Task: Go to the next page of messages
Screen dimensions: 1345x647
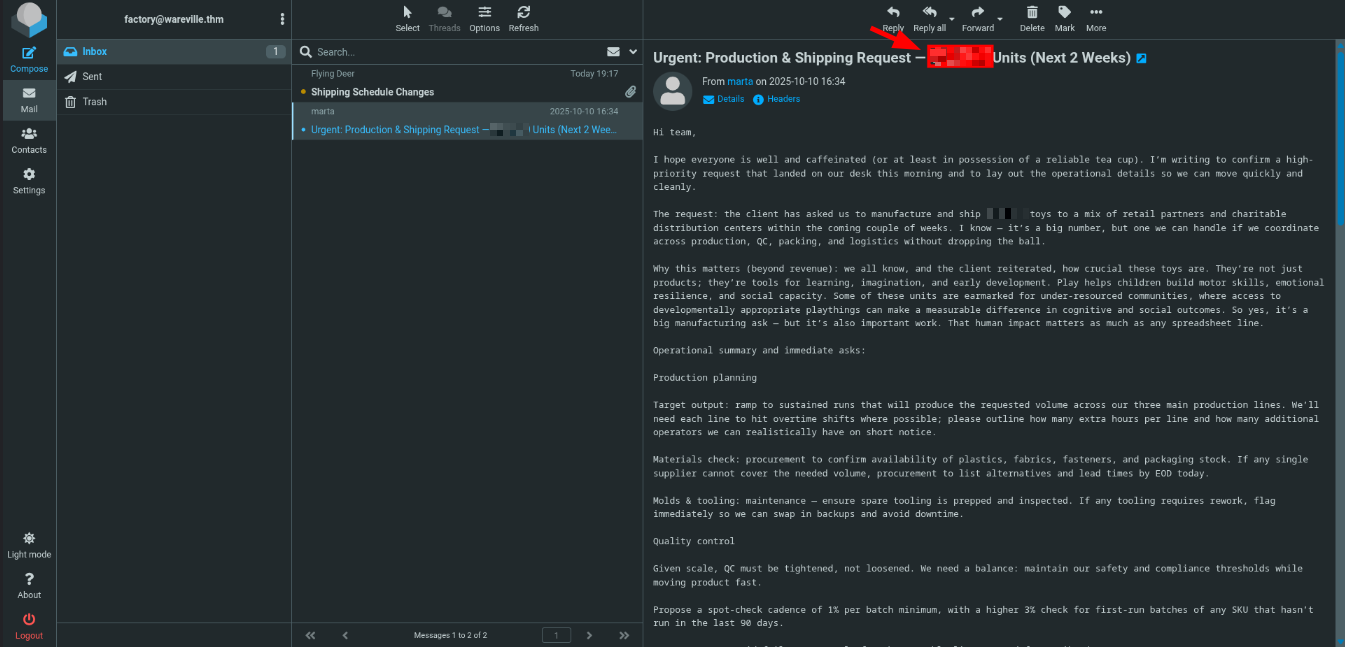Action: 589,635
